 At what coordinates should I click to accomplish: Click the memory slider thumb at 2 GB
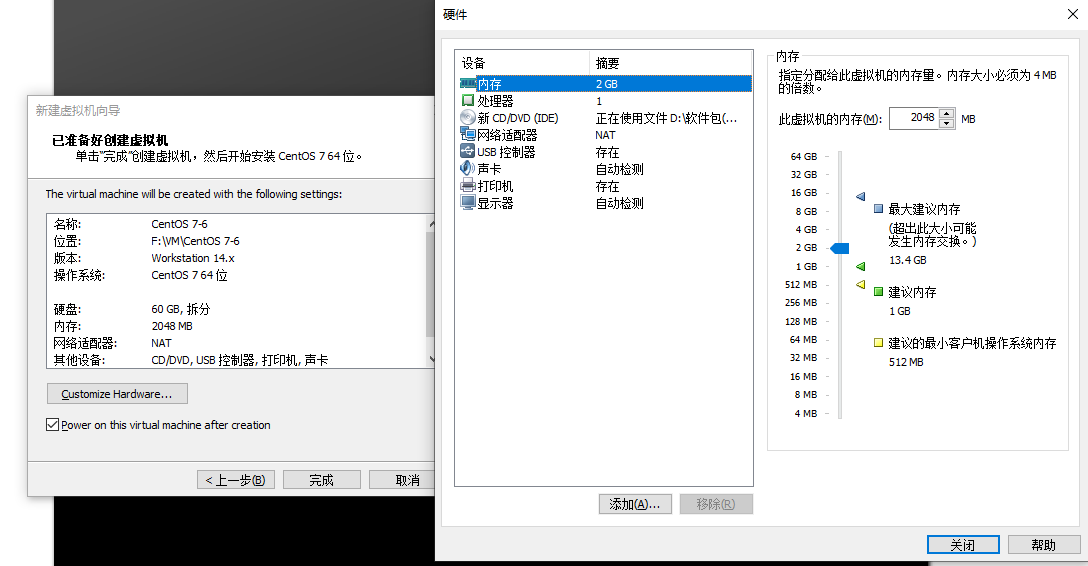point(840,248)
